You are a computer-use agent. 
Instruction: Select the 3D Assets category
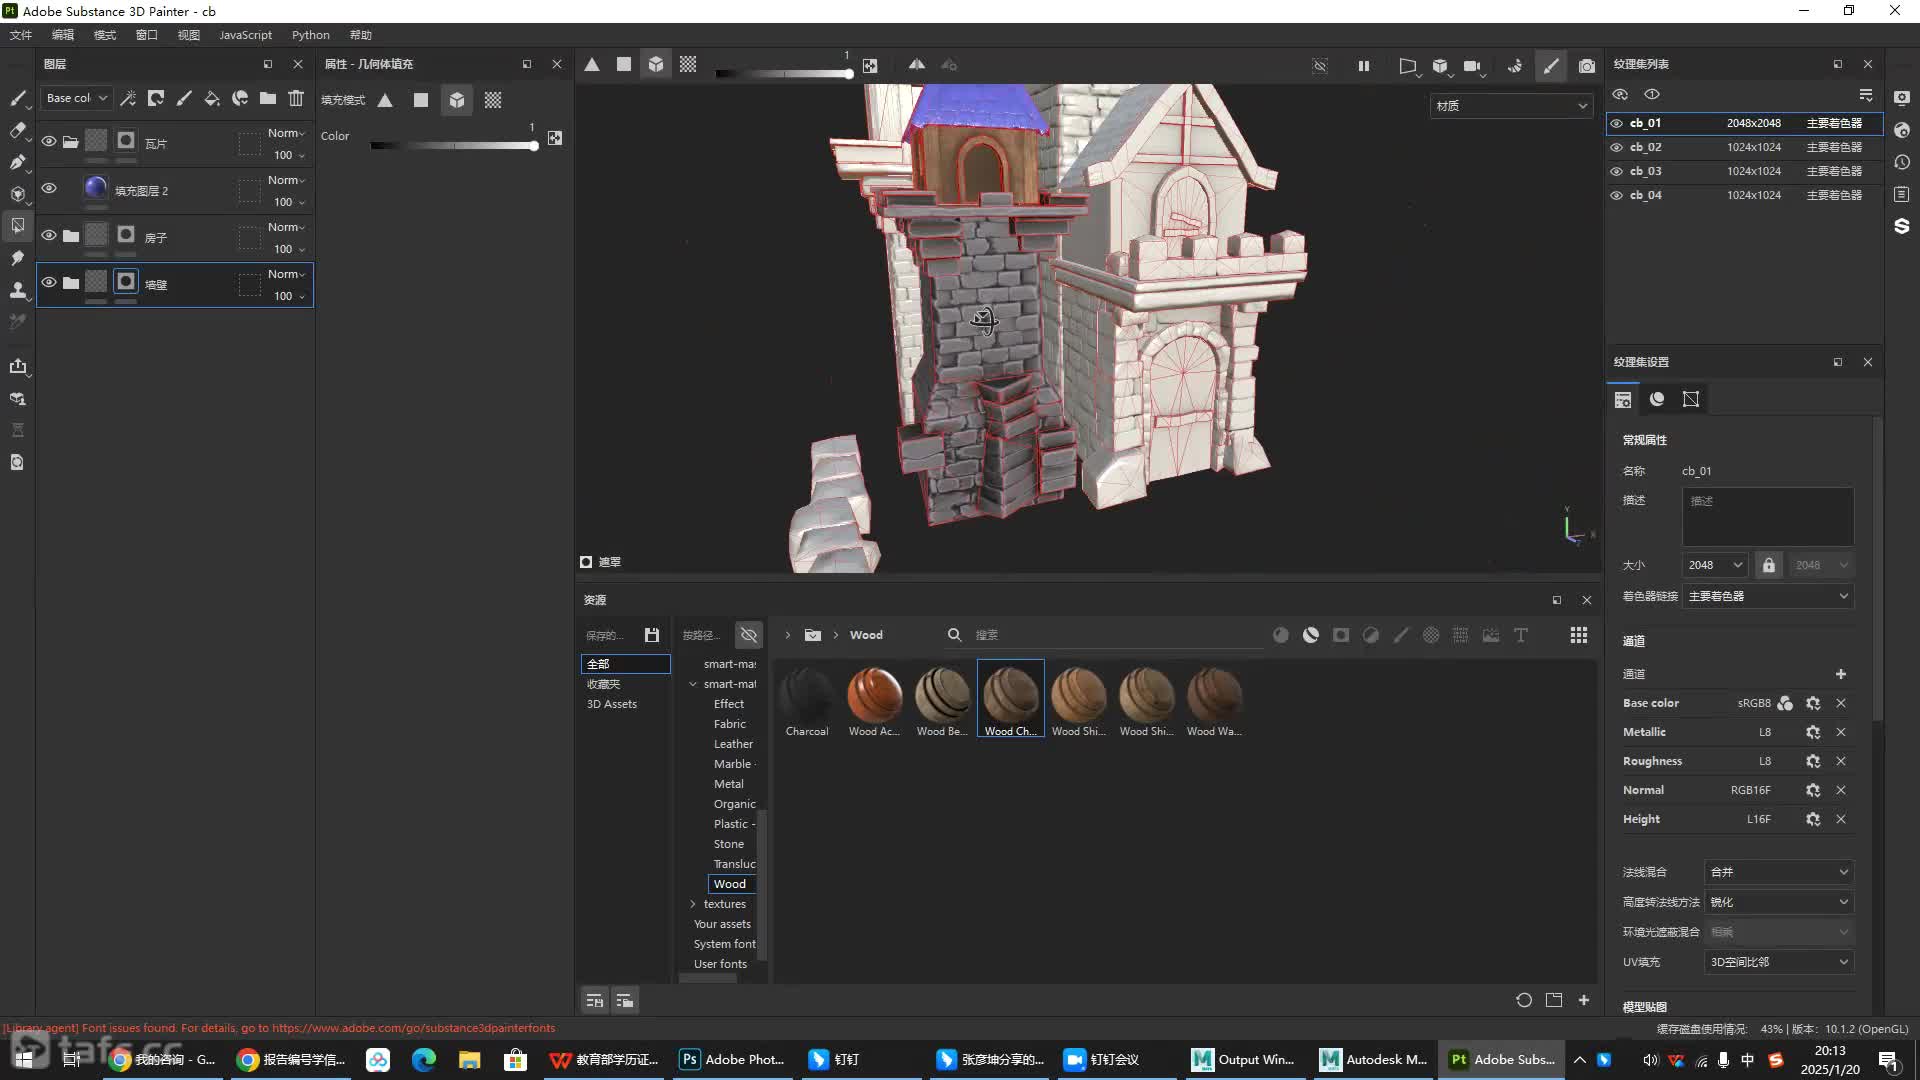(x=612, y=704)
